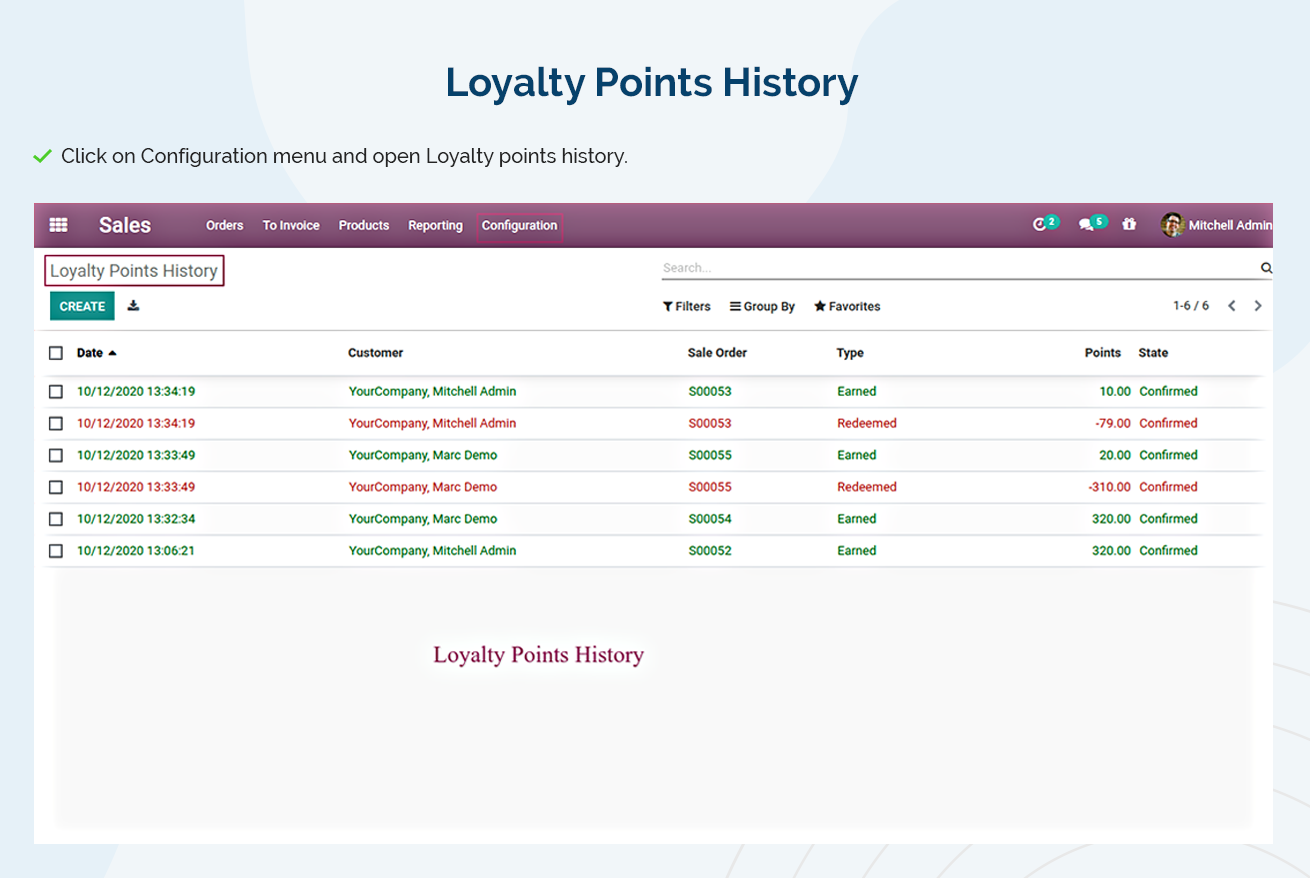Check the row for S00053 Earned 10.00
This screenshot has width=1310, height=878.
[56, 392]
